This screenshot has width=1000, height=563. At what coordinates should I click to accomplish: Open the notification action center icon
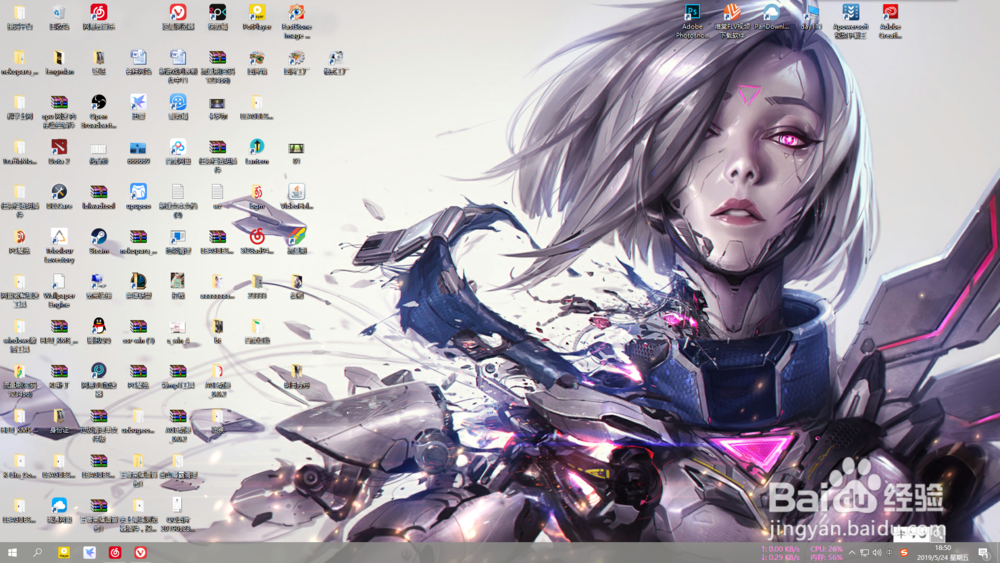984,553
